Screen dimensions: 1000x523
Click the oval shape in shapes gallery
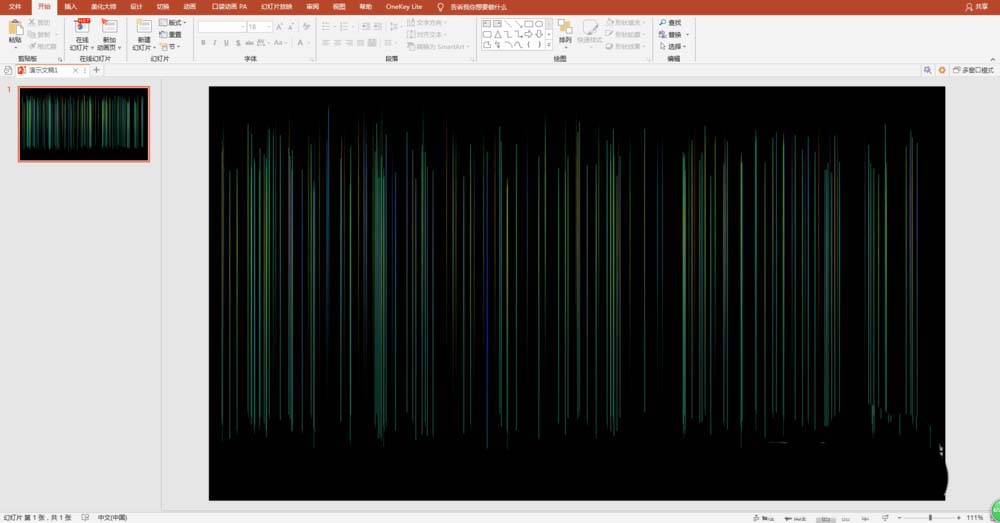(539, 24)
